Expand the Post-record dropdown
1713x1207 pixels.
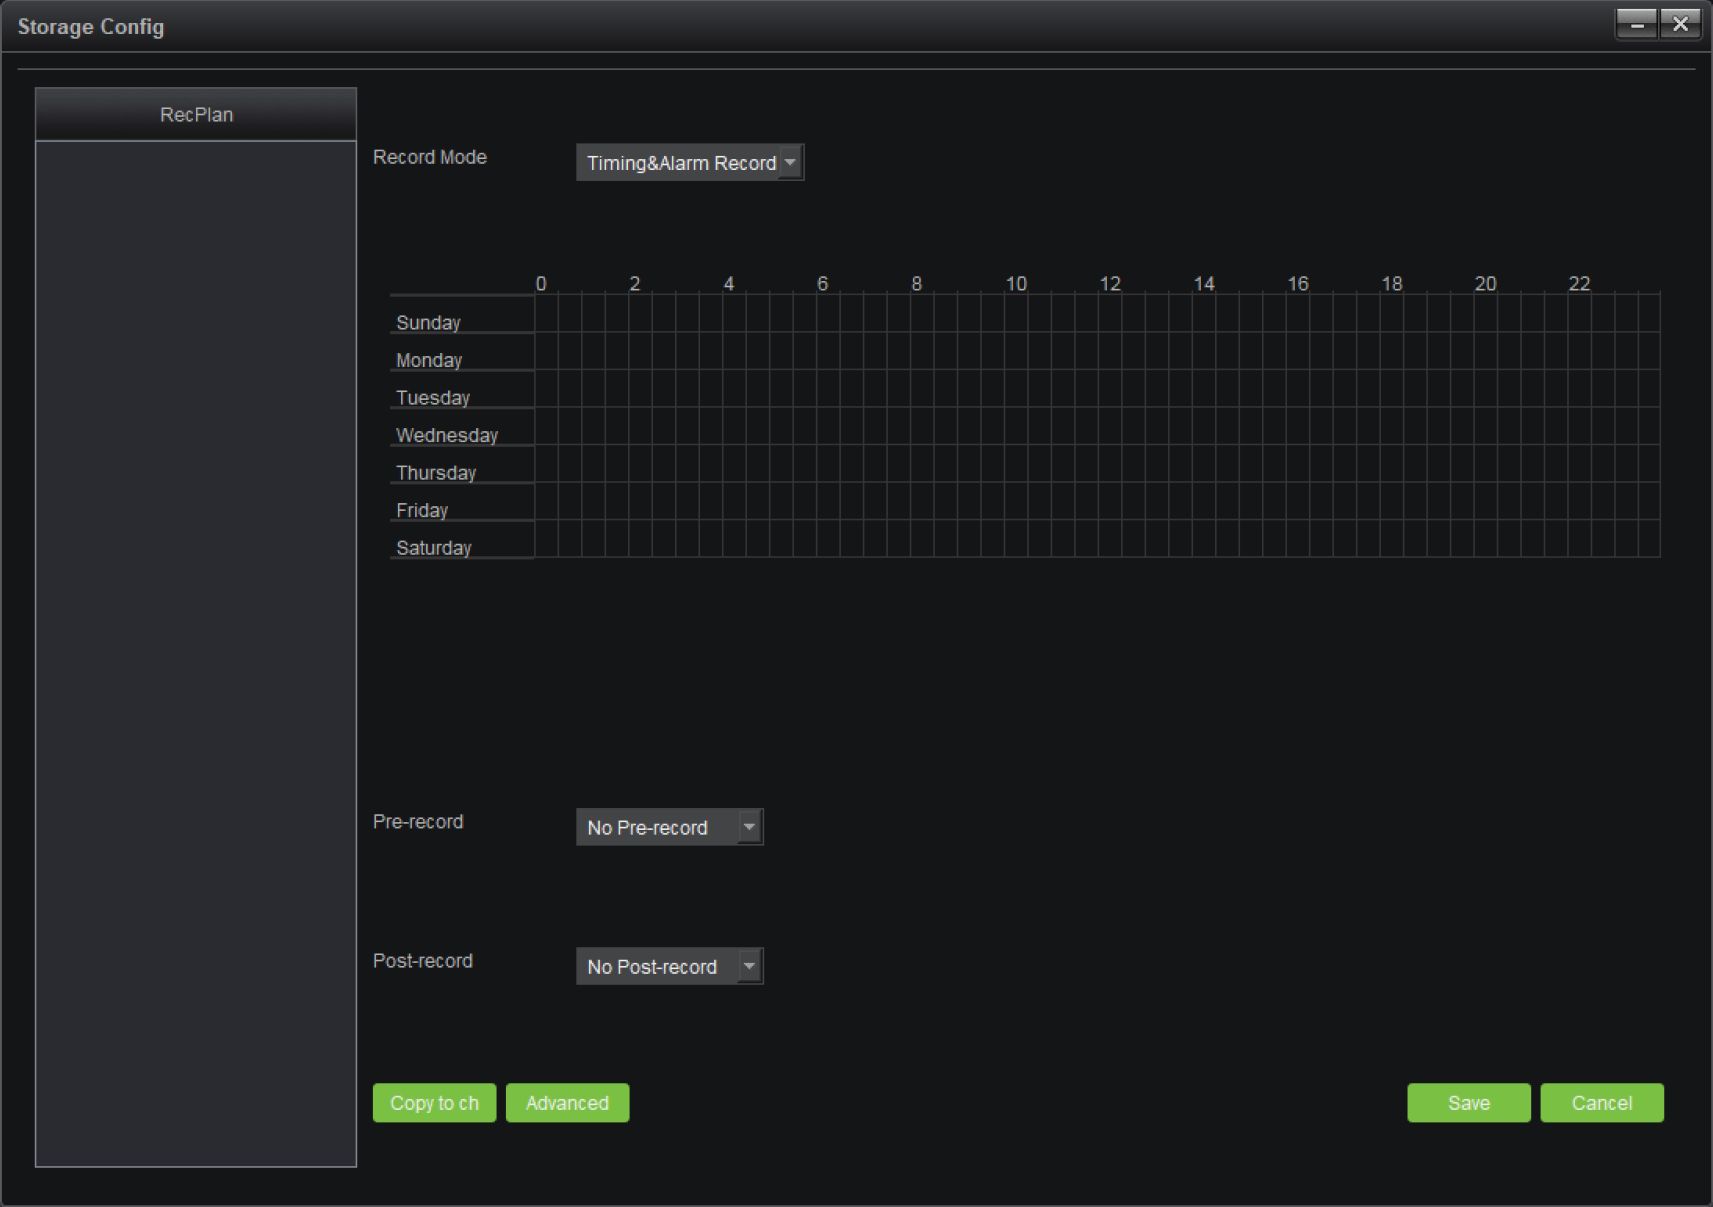pos(669,966)
